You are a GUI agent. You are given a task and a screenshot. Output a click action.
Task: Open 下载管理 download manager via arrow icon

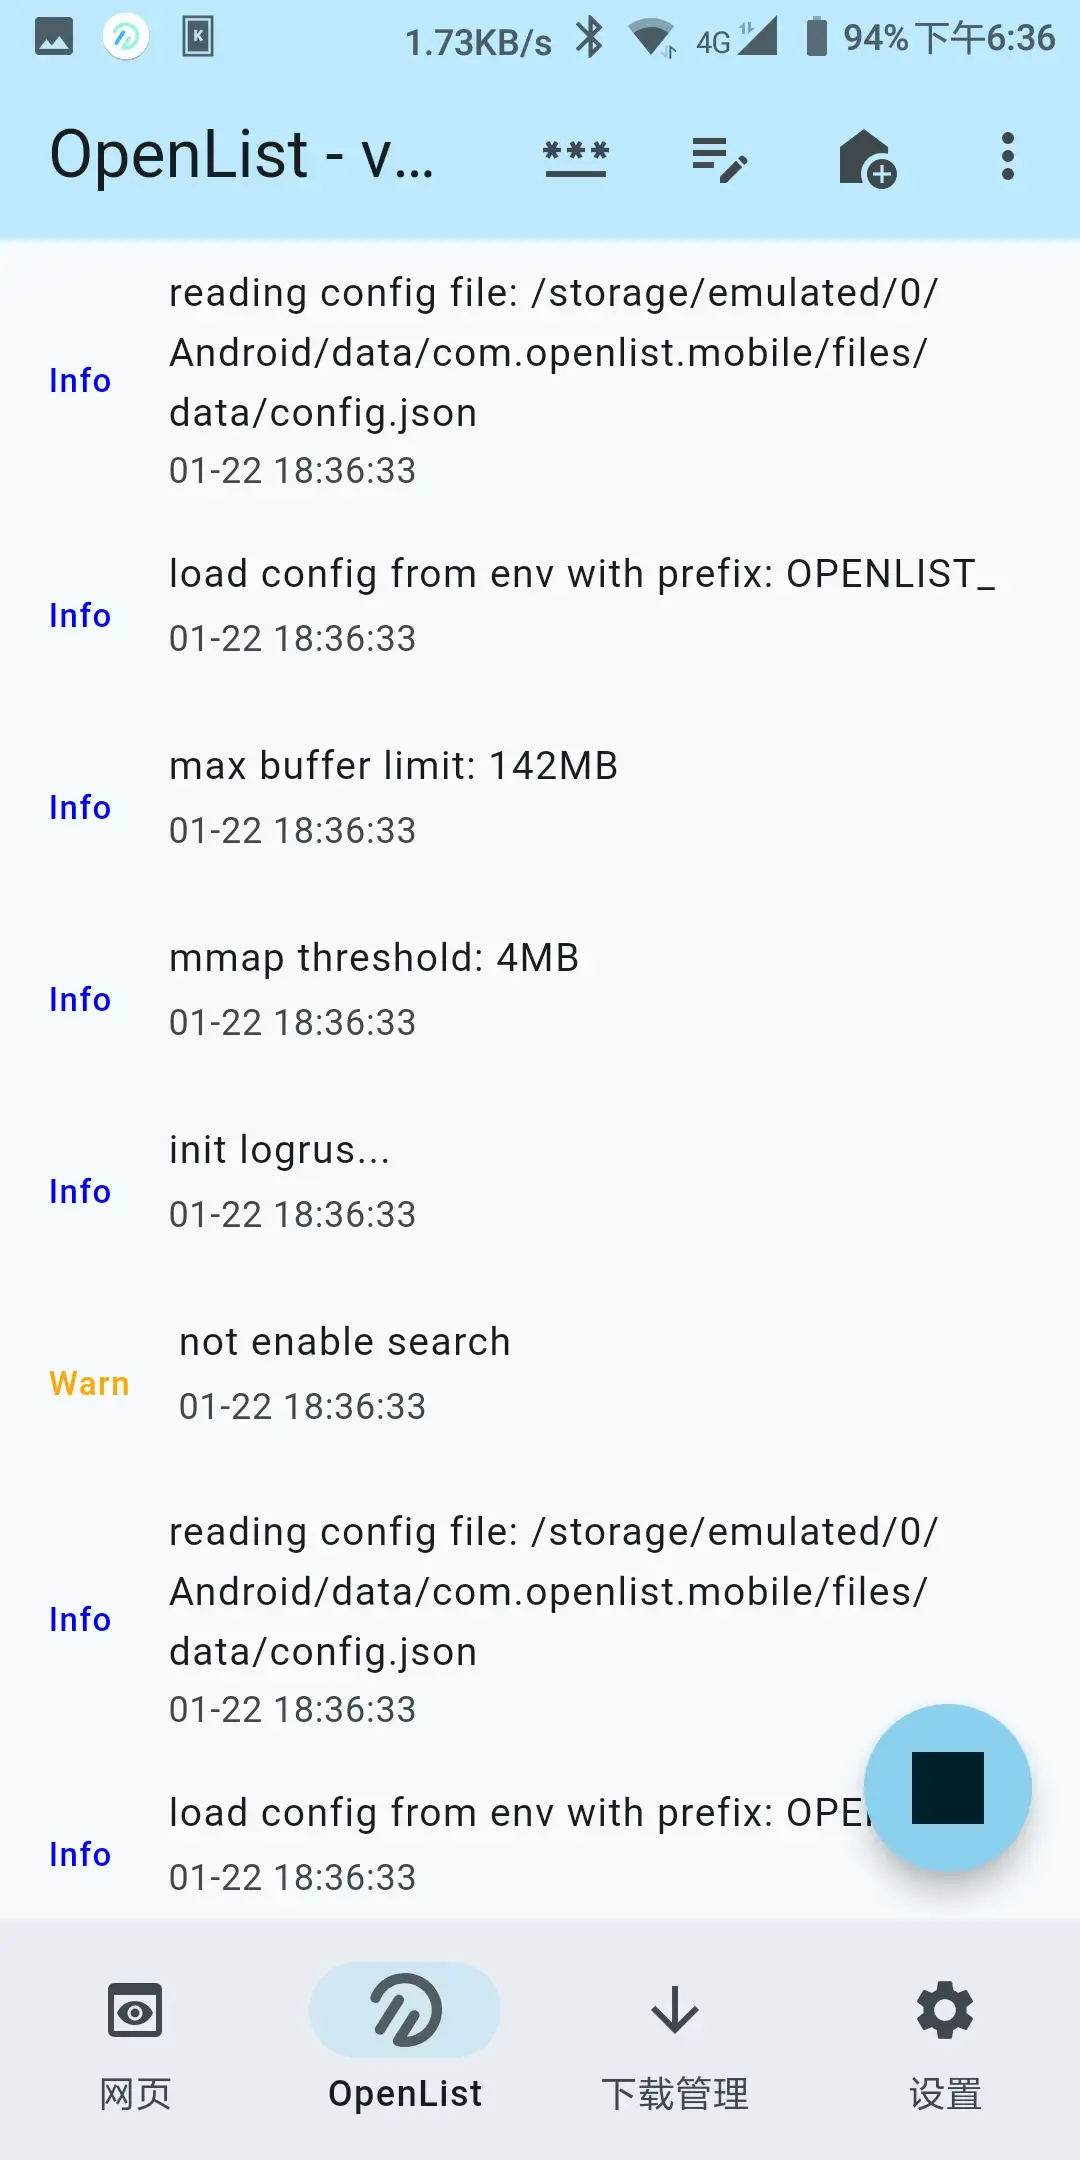tap(674, 2010)
